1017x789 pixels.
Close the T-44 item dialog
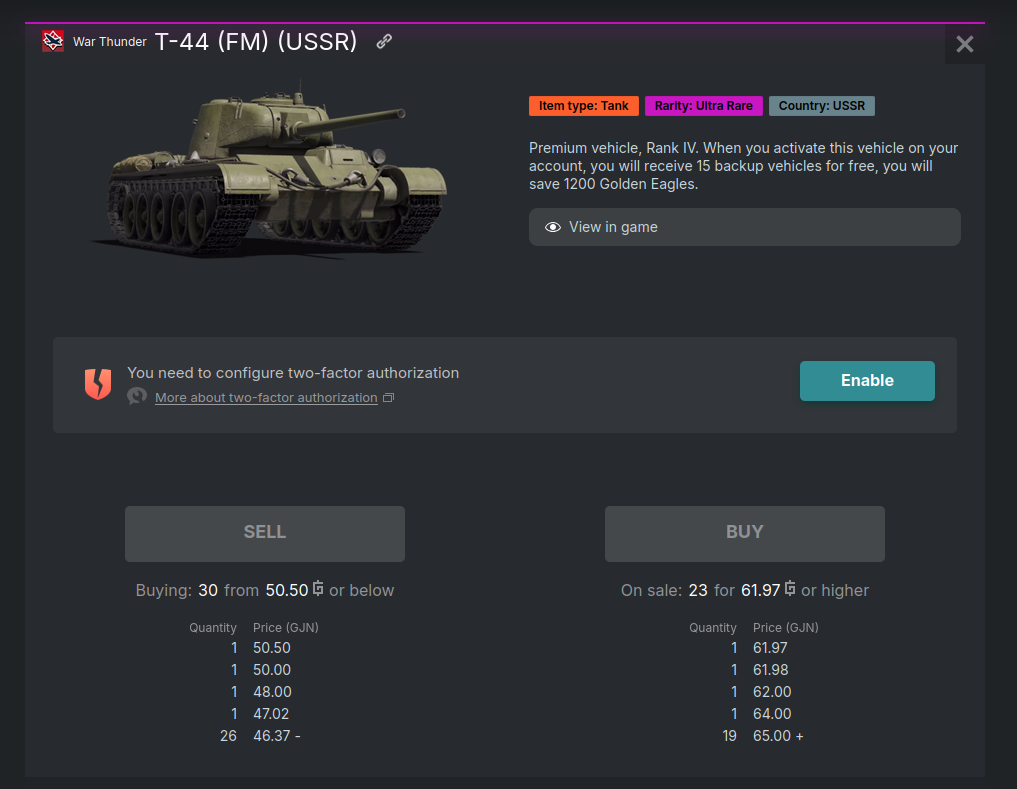(x=964, y=44)
